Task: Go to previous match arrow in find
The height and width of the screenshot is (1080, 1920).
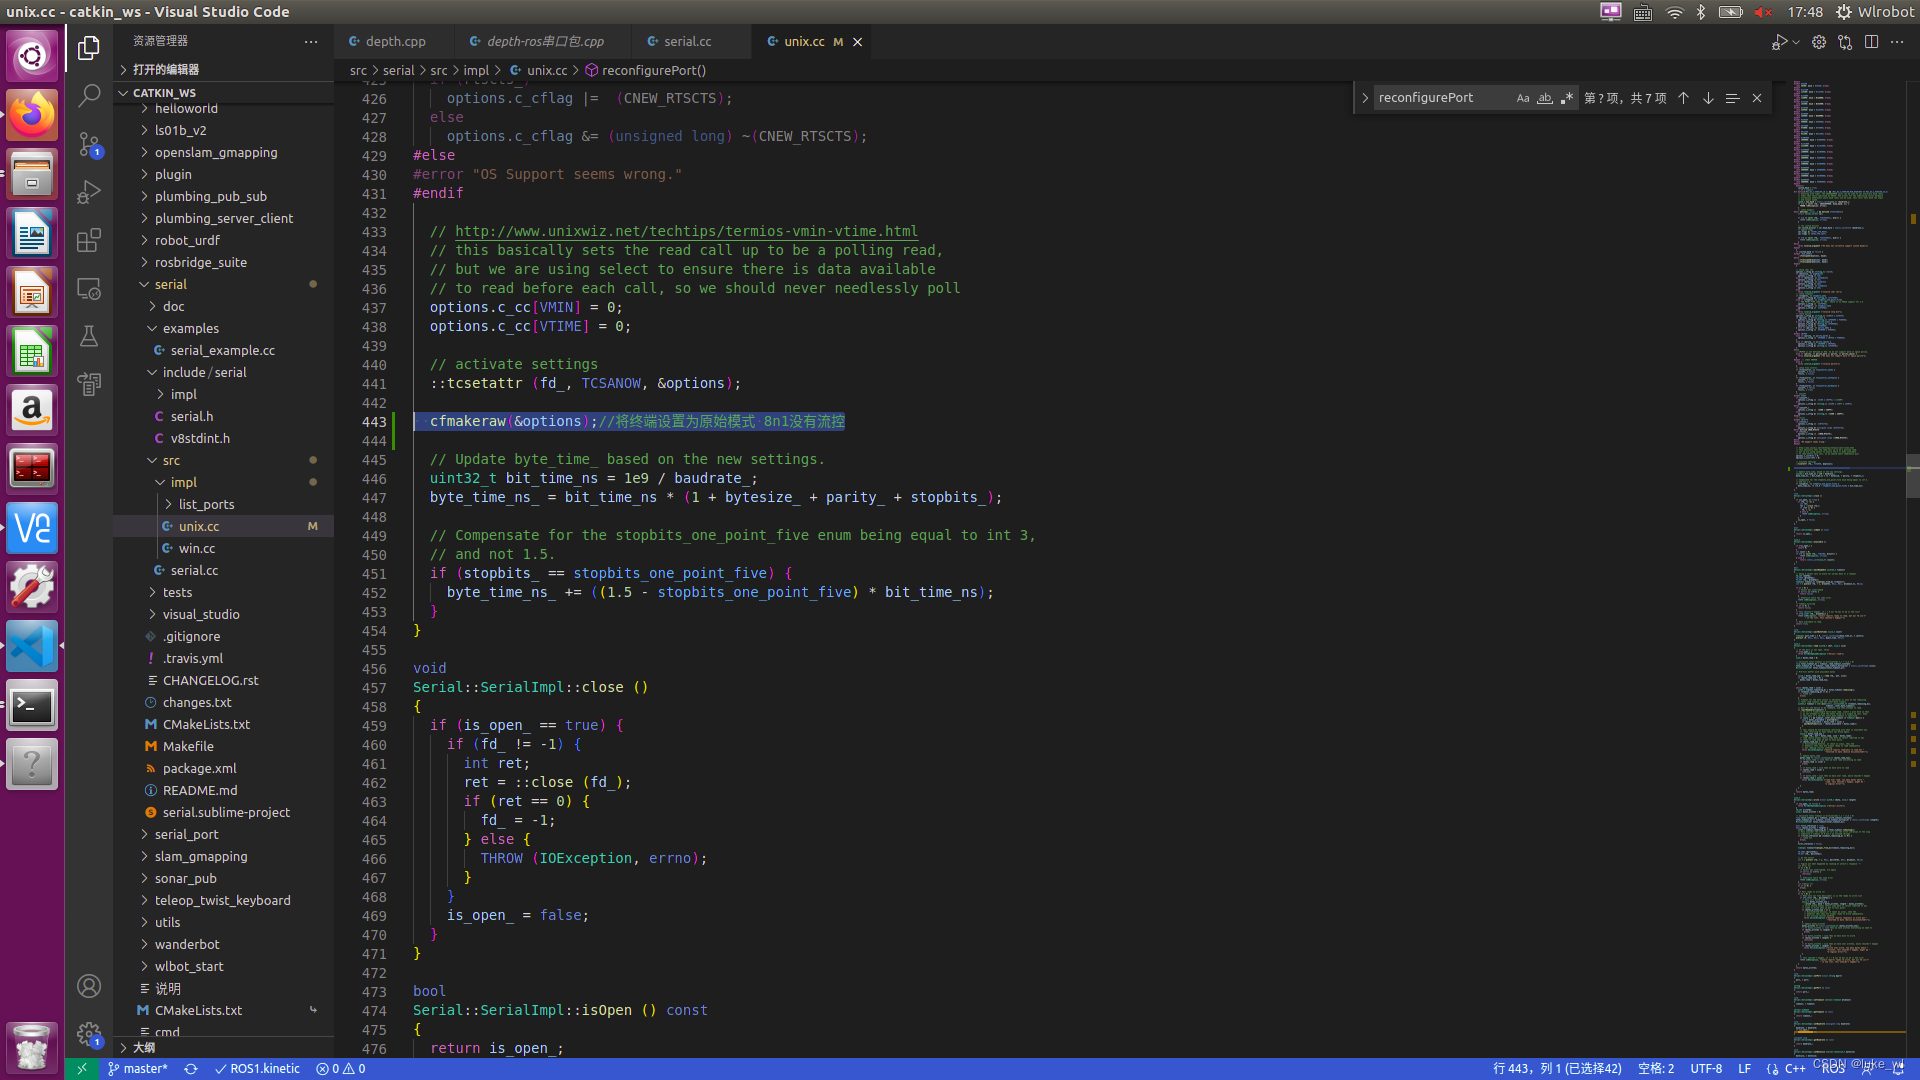Action: point(1683,98)
